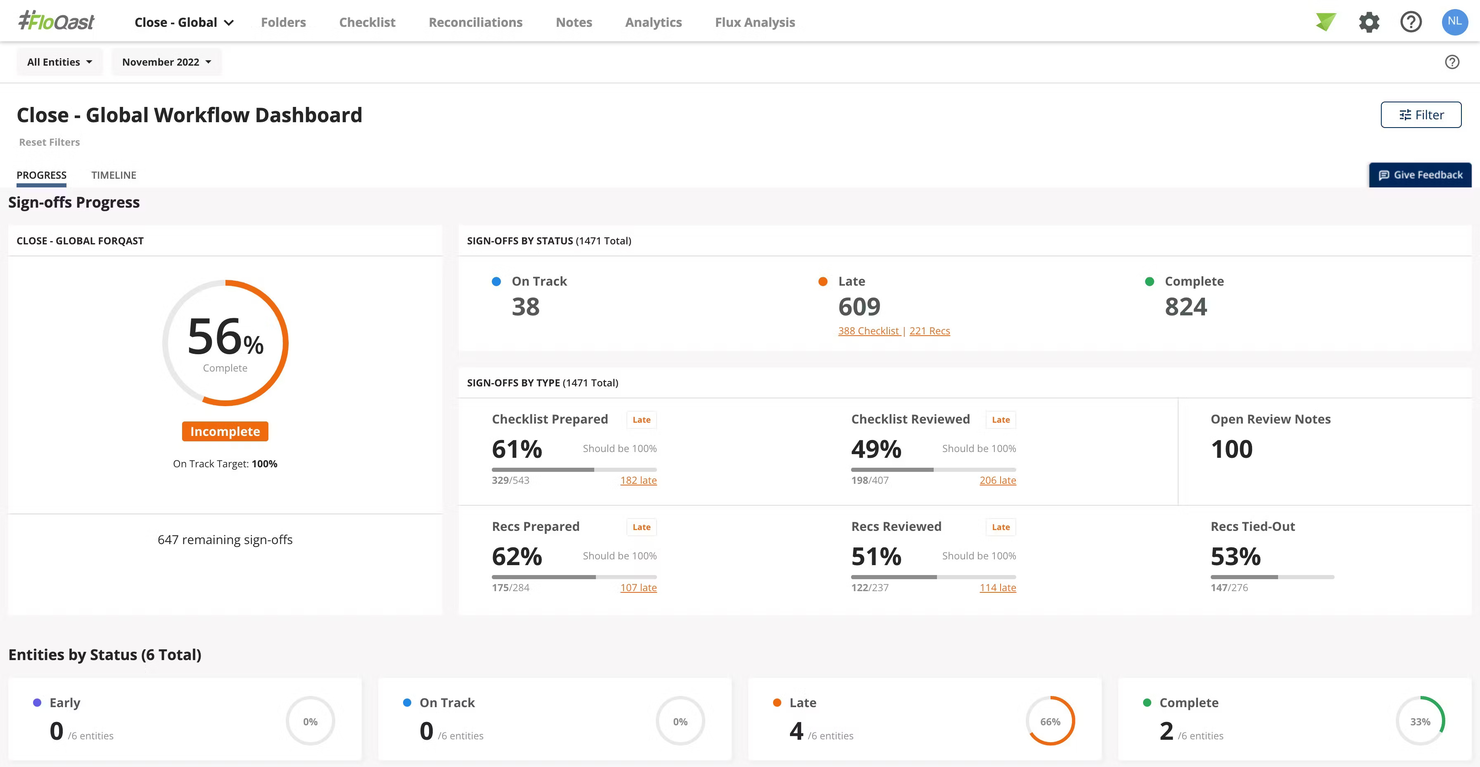Open the Flux Analysis page

pyautogui.click(x=754, y=21)
